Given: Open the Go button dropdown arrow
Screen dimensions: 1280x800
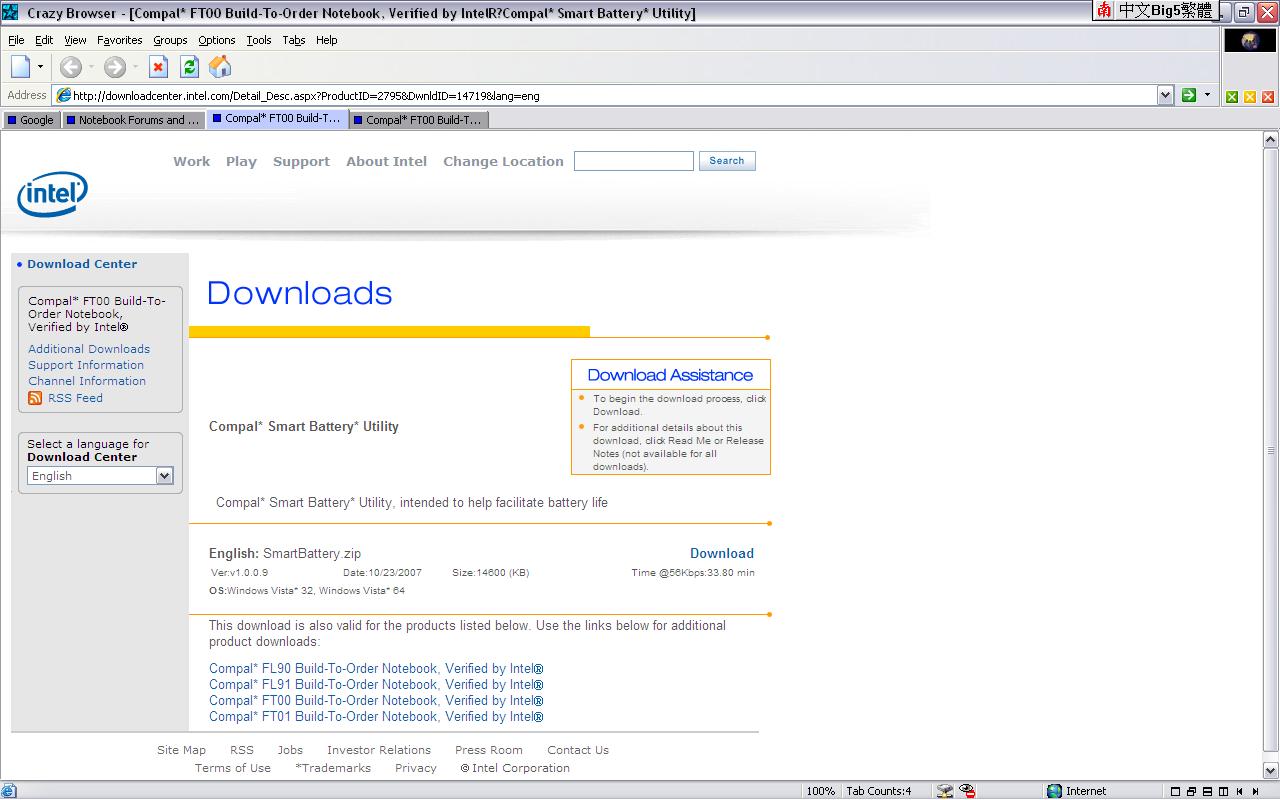Looking at the screenshot, I should tap(1207, 95).
